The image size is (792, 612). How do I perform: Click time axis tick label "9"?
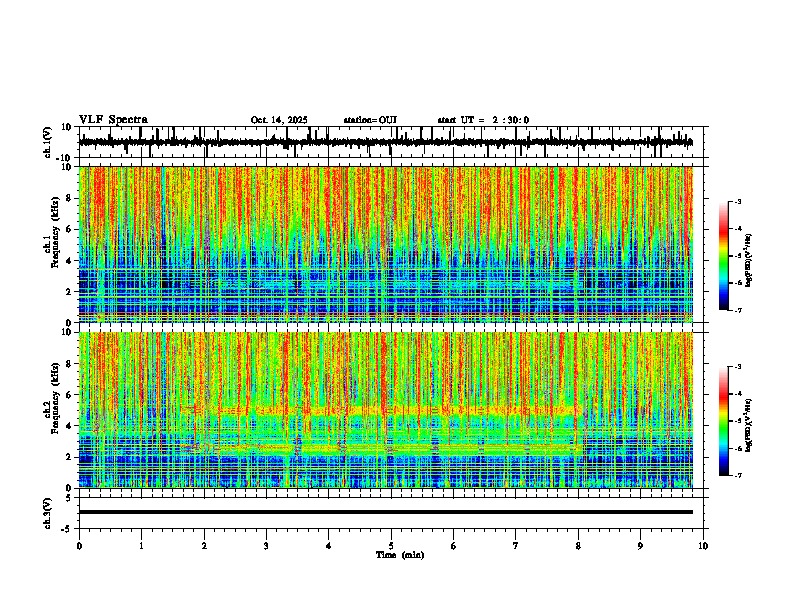point(640,546)
